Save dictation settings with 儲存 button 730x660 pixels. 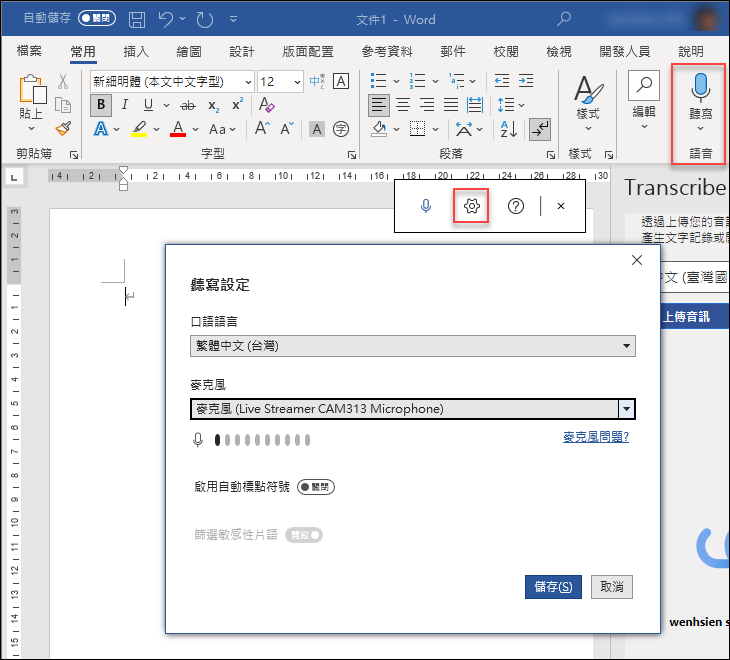(x=553, y=586)
